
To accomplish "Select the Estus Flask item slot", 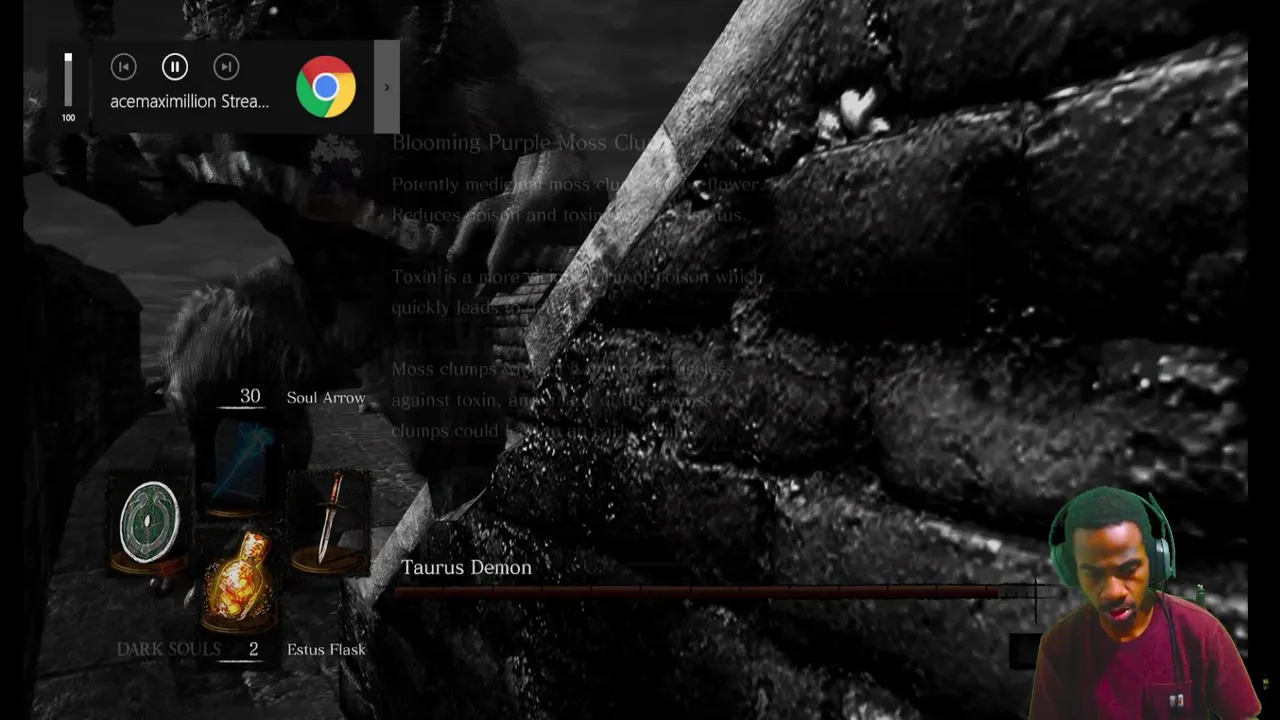I will [x=240, y=582].
